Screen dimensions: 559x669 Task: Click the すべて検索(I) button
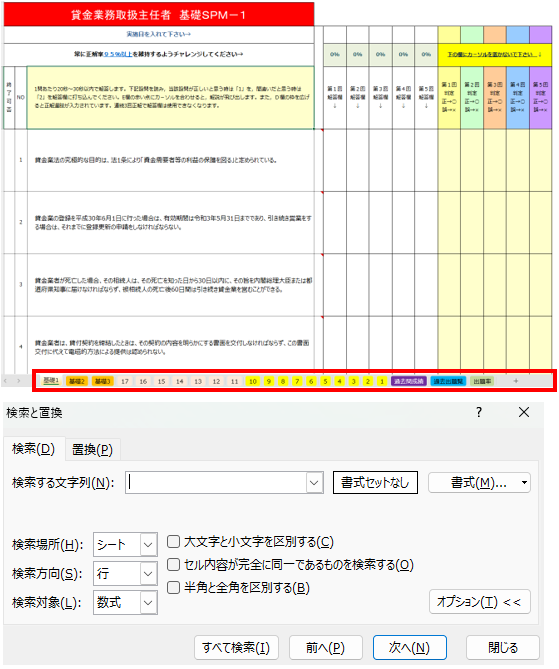click(x=236, y=648)
